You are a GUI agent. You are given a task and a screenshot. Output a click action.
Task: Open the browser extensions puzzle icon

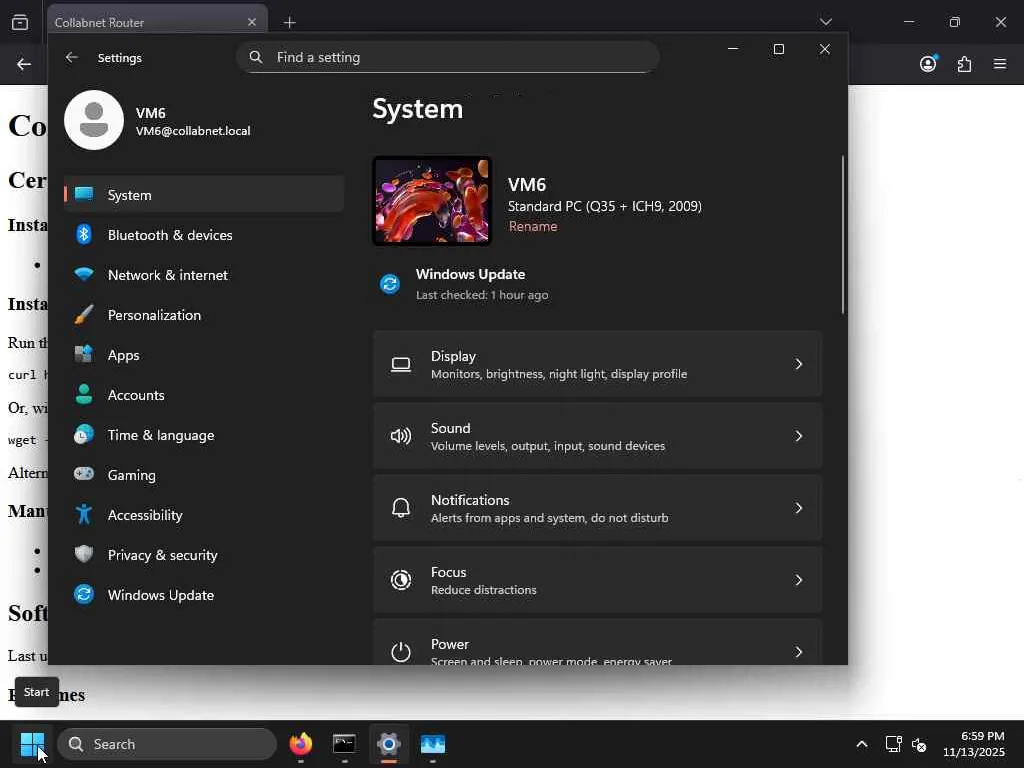click(965, 64)
